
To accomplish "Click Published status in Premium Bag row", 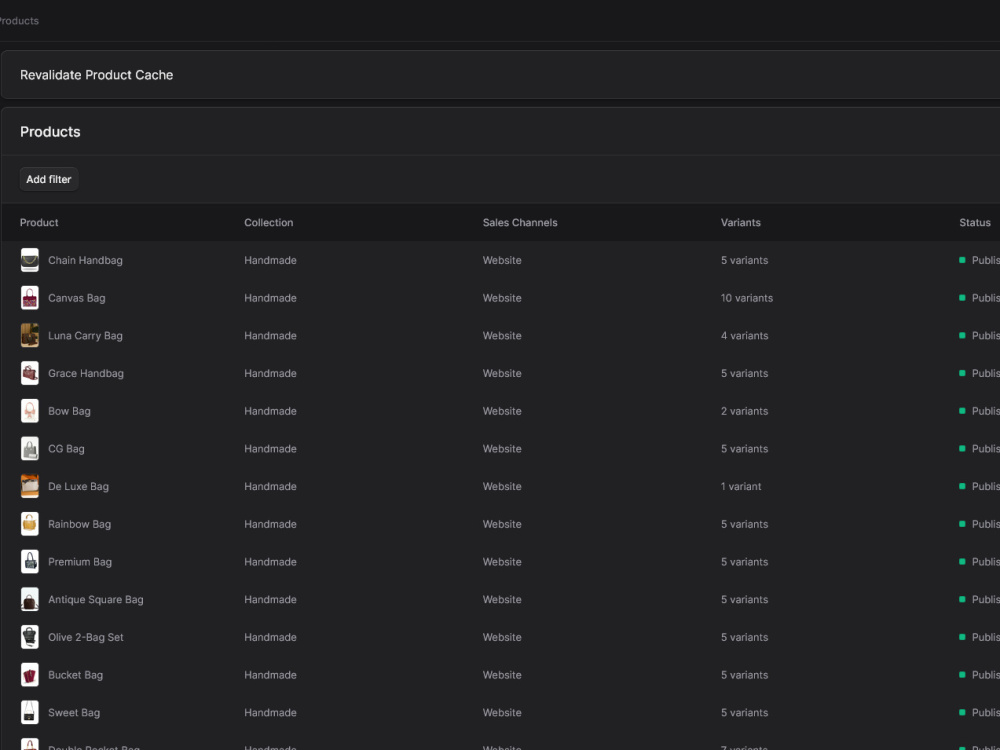I will click(980, 561).
